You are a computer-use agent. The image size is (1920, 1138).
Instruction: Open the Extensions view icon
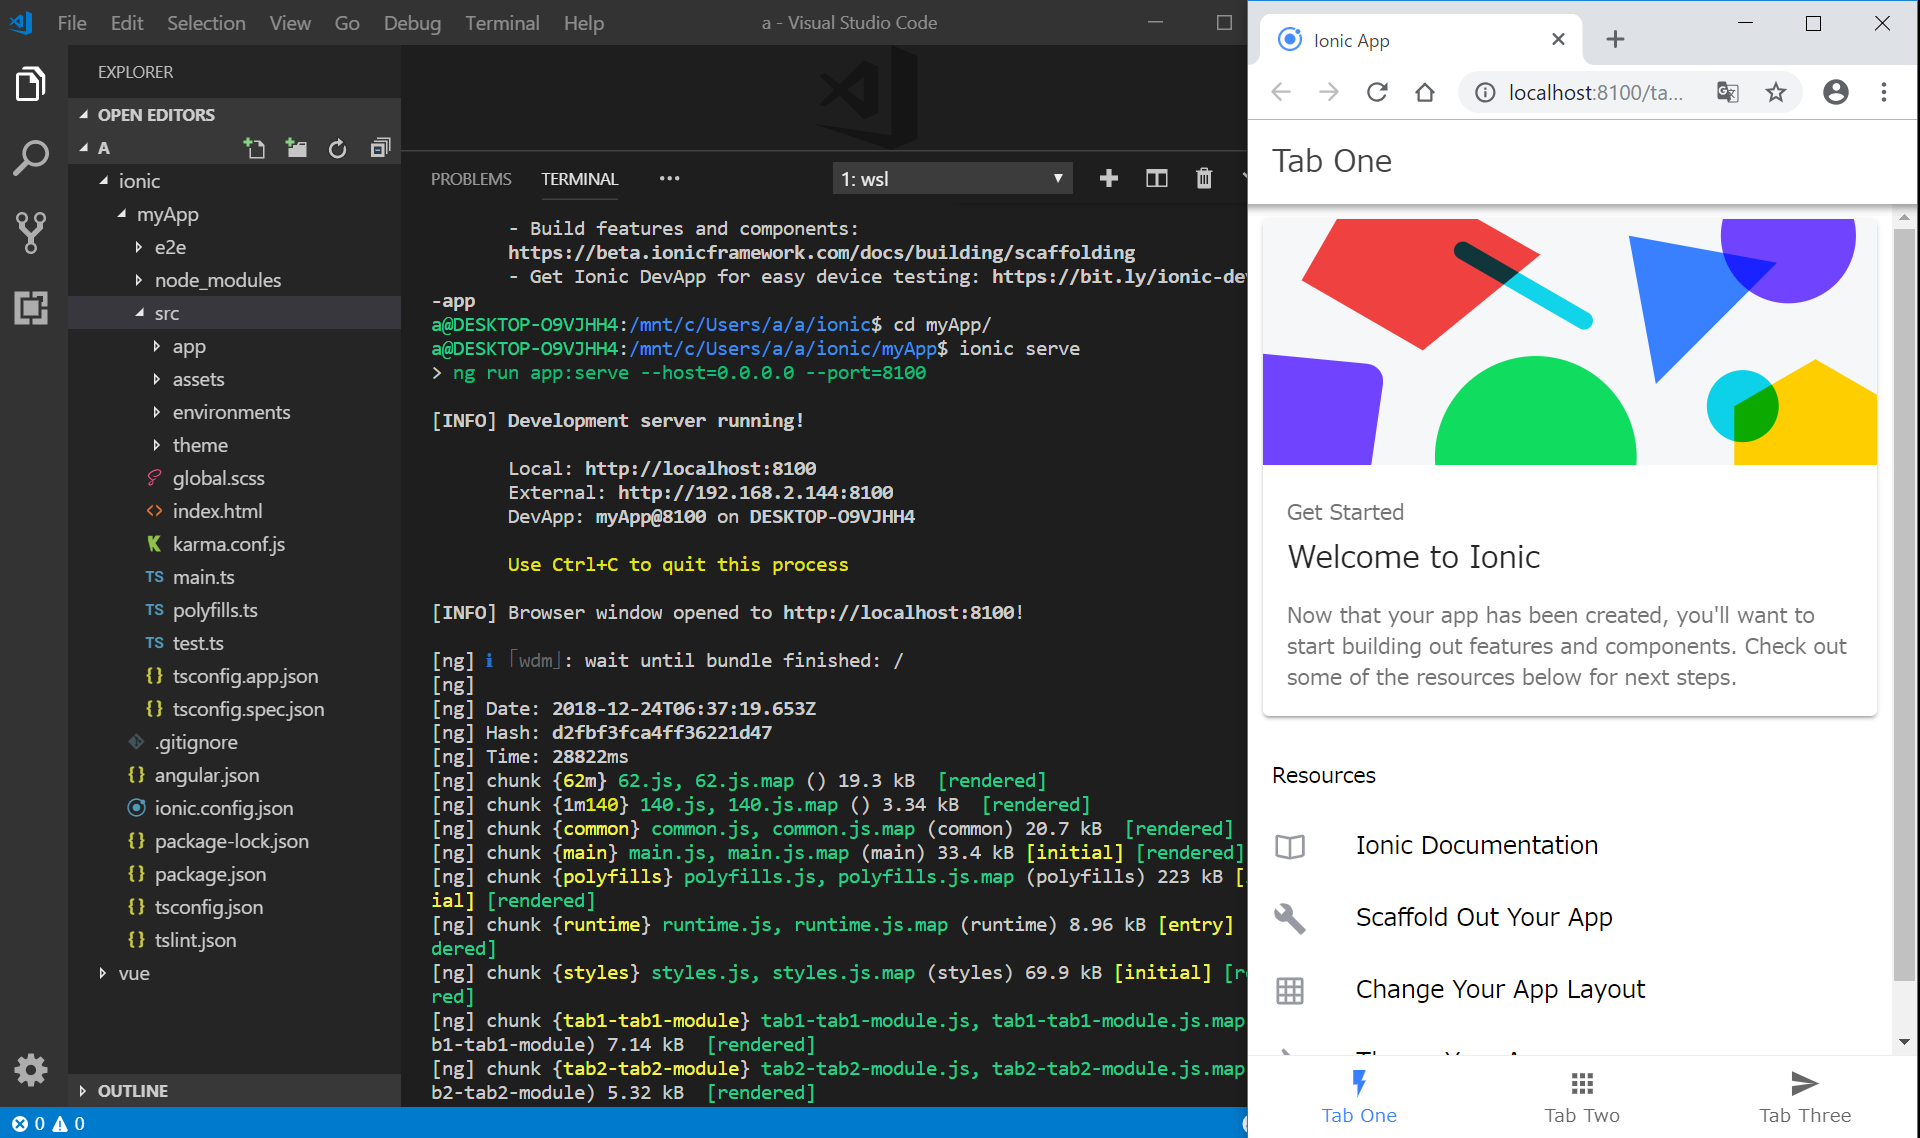[x=31, y=307]
